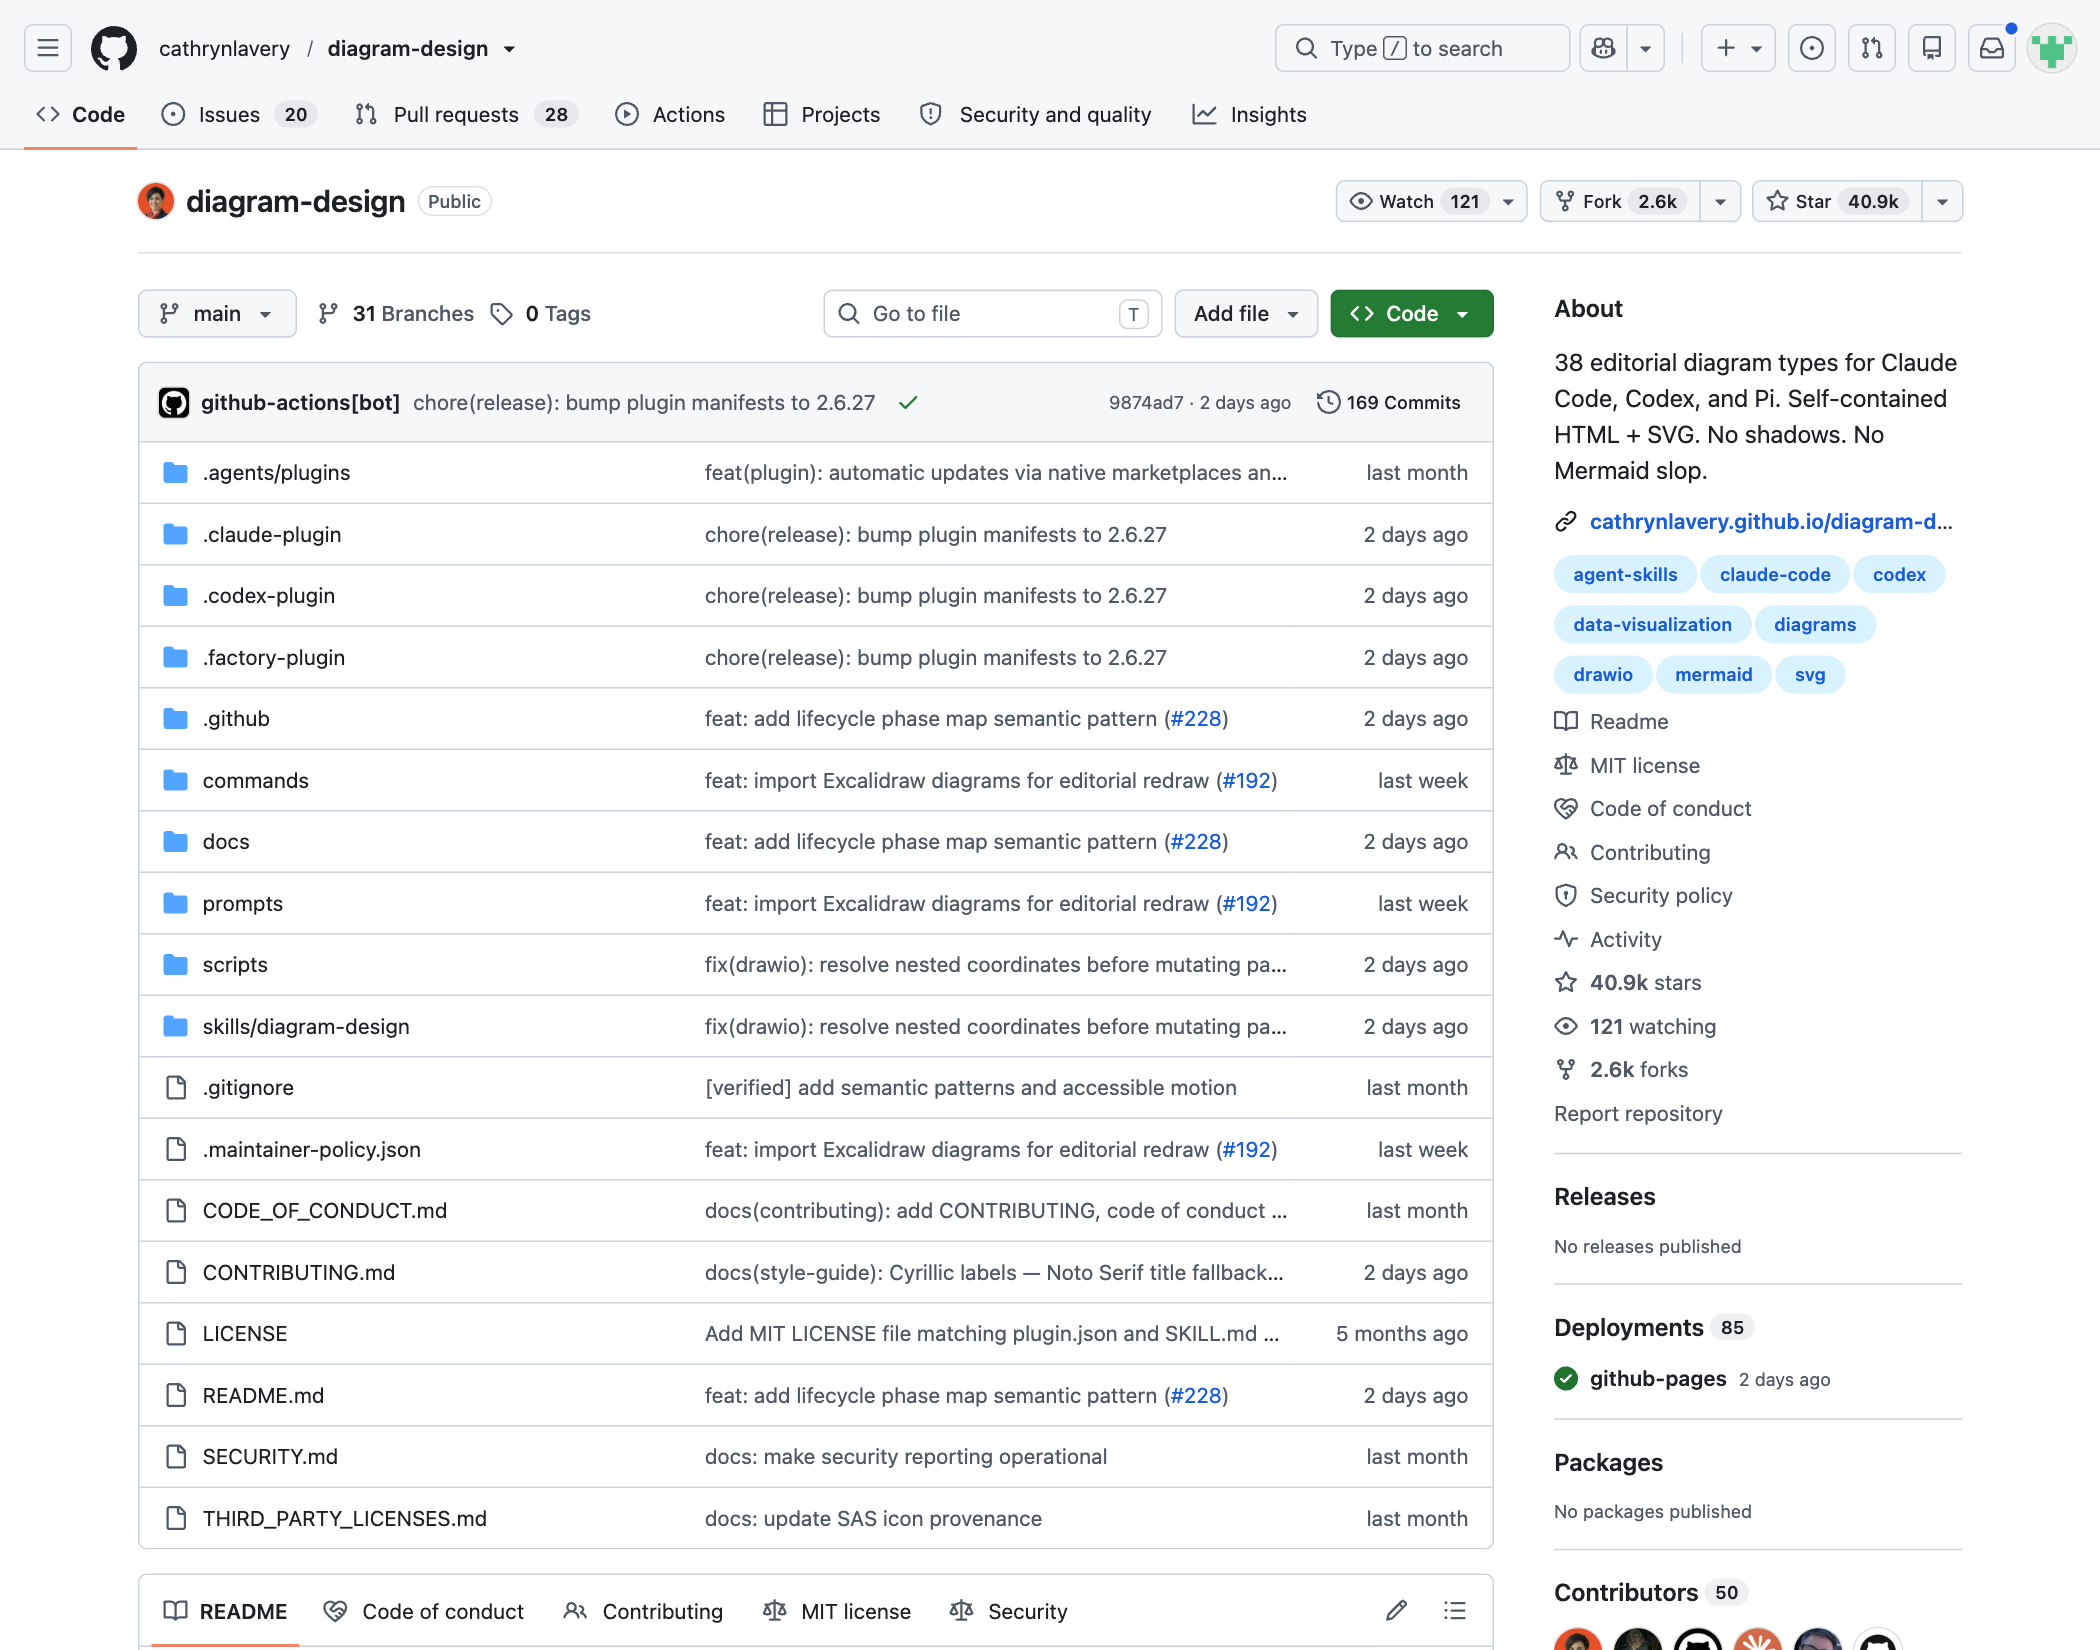The image size is (2100, 1650).
Task: Go to the GitHub homepage logo
Action: (114, 48)
